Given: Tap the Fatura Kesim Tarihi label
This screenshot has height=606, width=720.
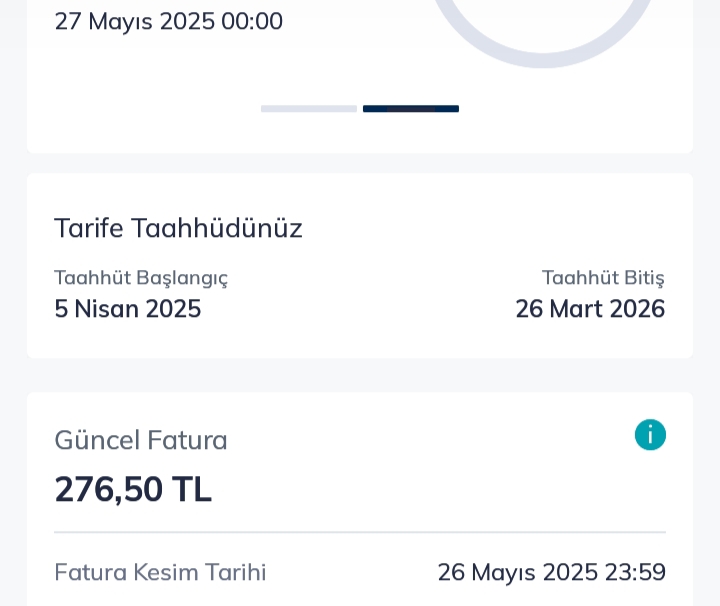Looking at the screenshot, I should [x=160, y=572].
